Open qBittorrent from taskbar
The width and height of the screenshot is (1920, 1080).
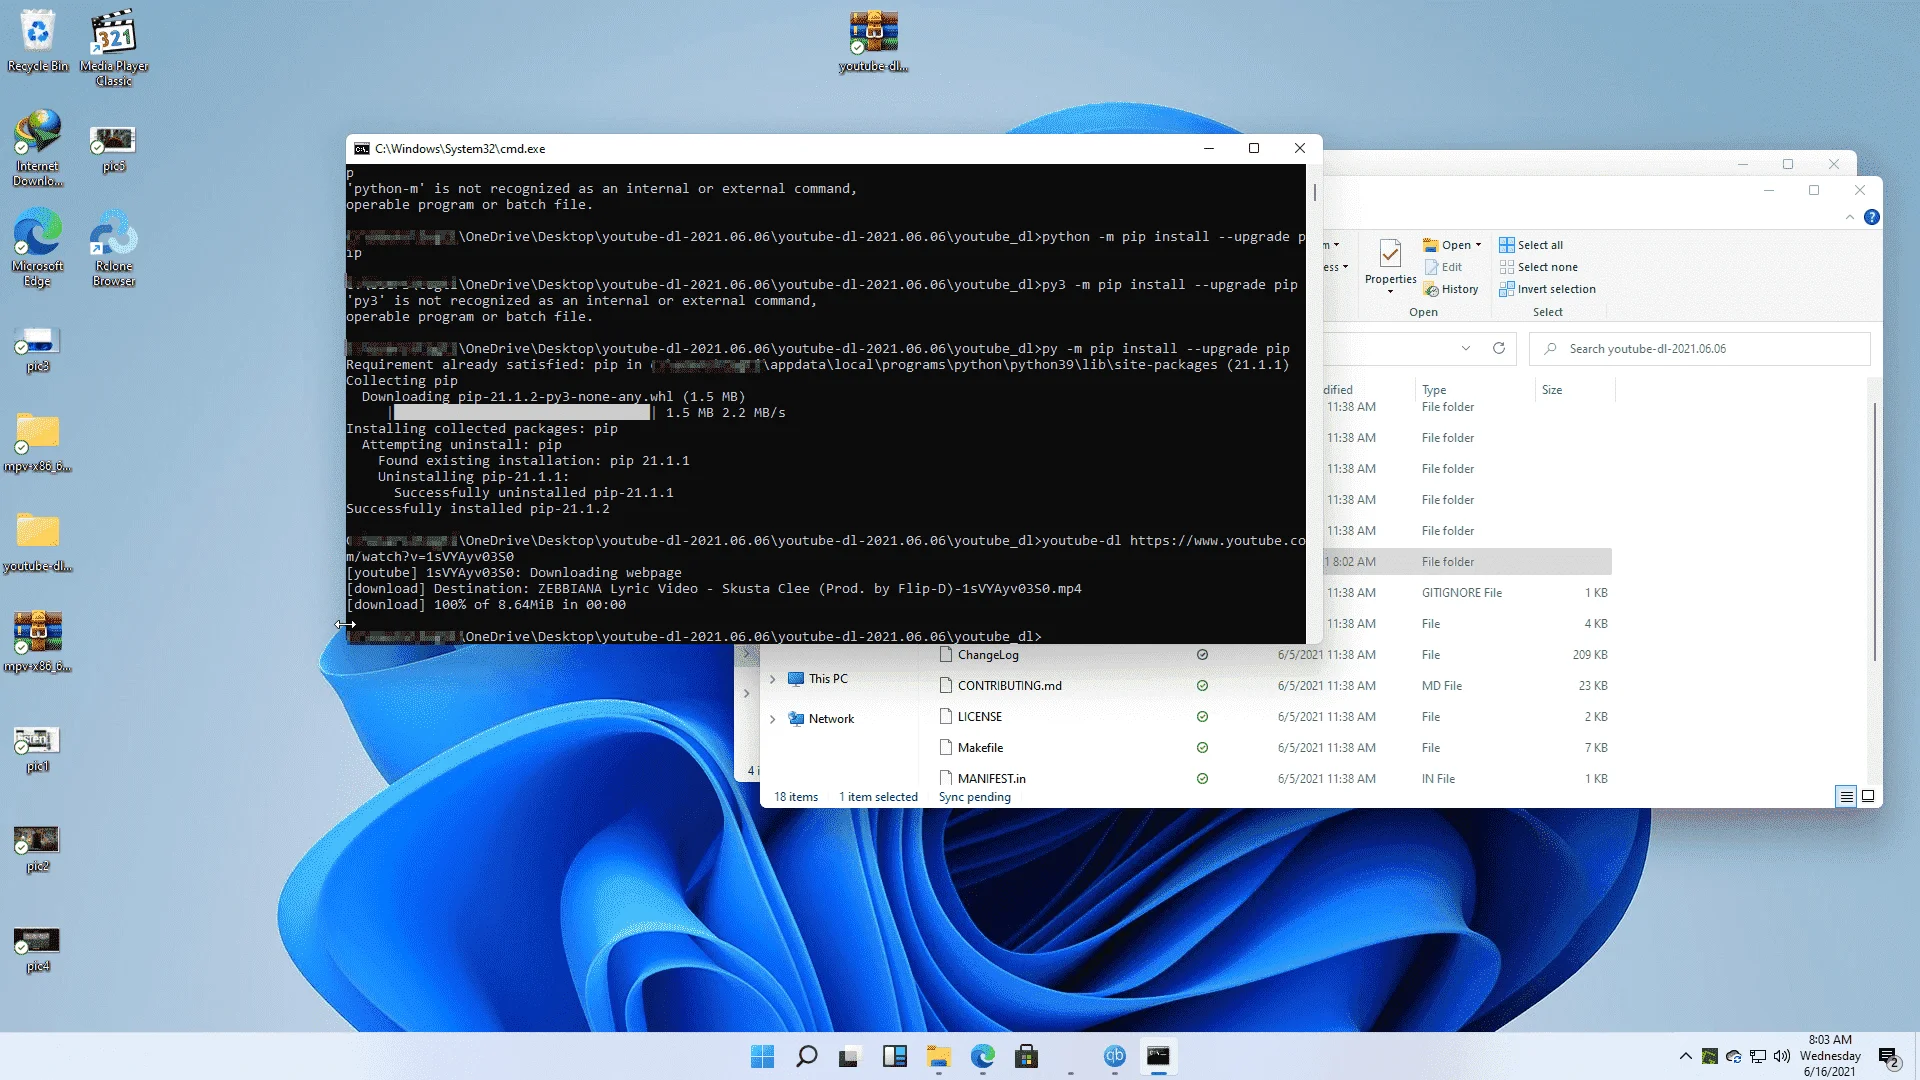pos(1114,1056)
